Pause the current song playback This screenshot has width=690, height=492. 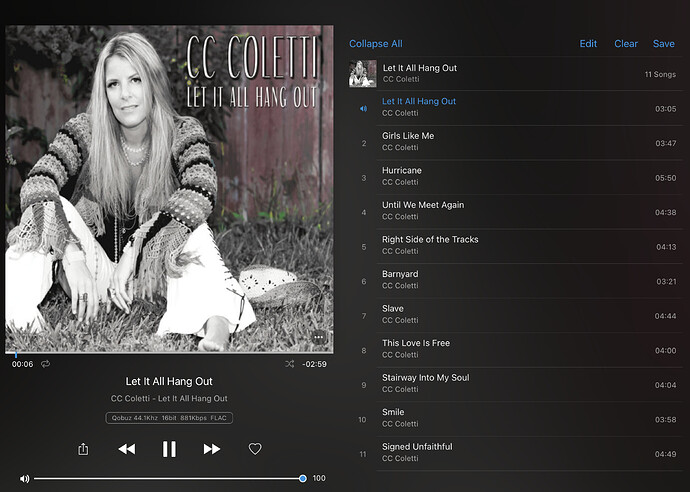pyautogui.click(x=169, y=449)
